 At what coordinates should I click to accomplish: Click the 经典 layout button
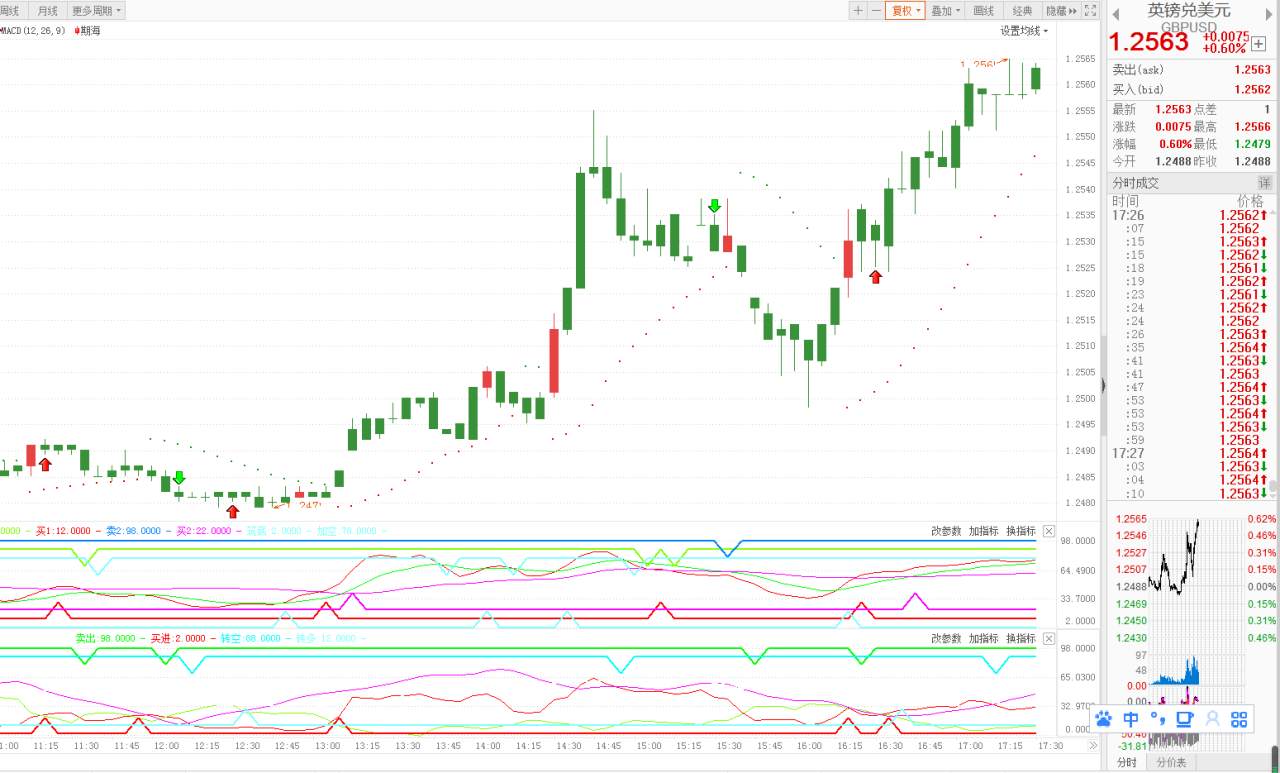pyautogui.click(x=1022, y=11)
